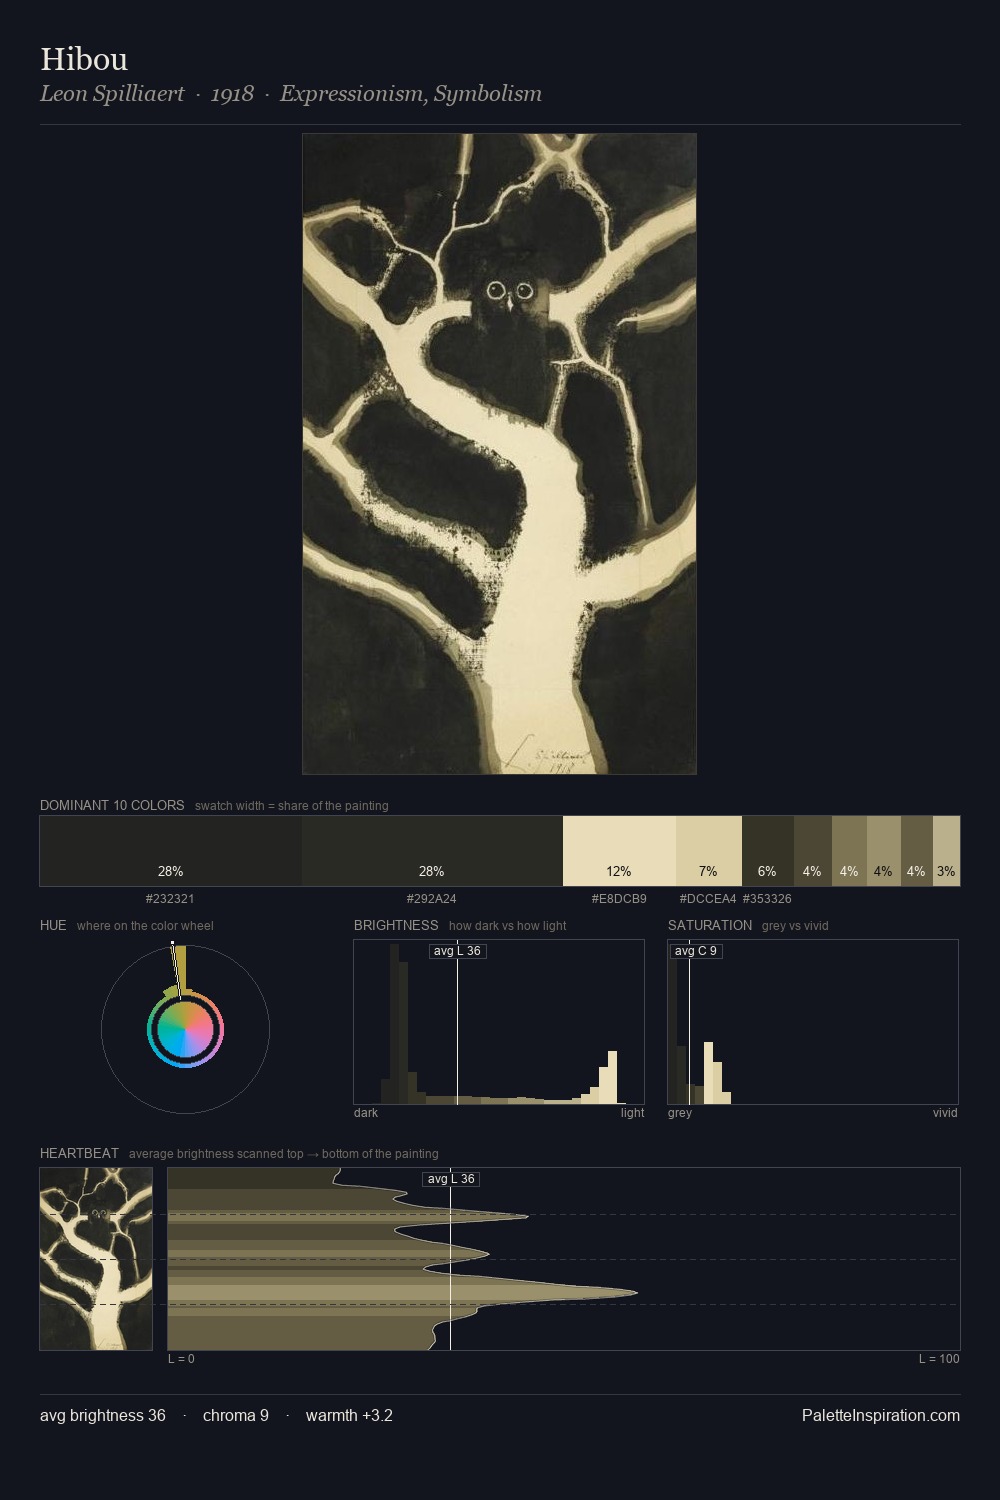Viewport: 1000px width, 1500px height.
Task: Click the L = 0 axis label
Action: tap(181, 1359)
